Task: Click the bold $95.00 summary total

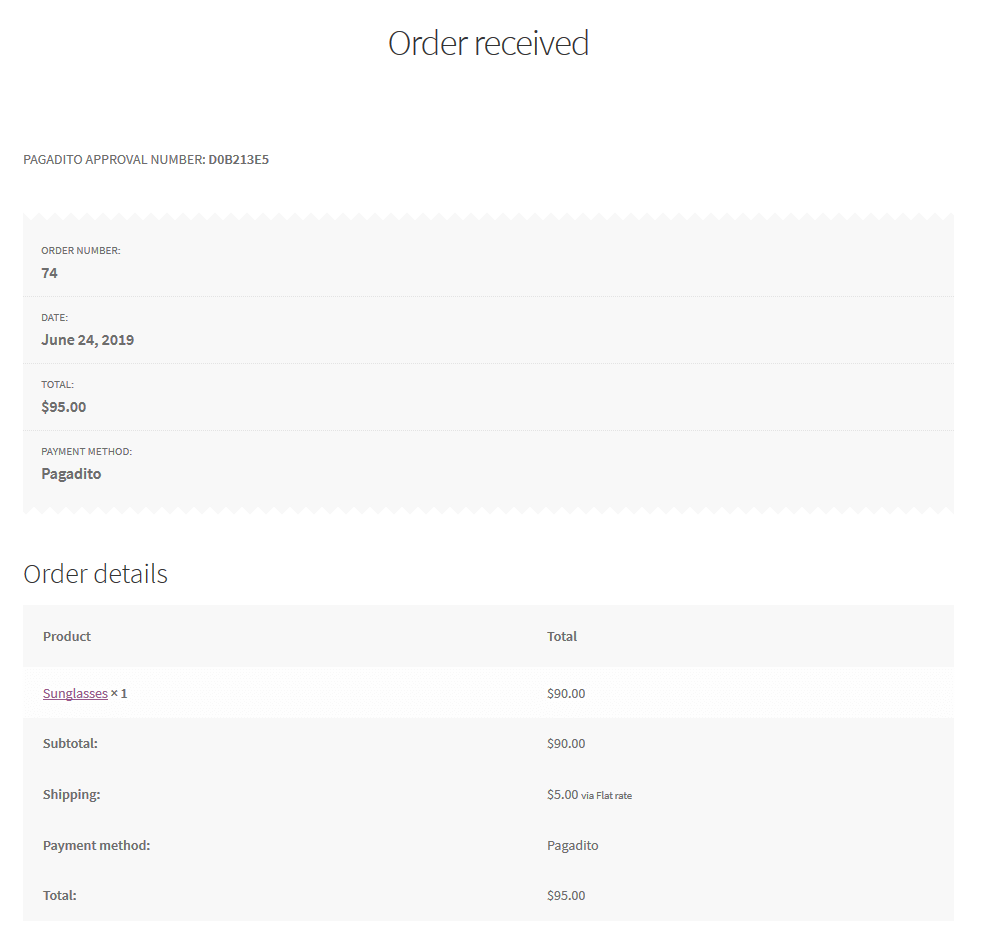Action: pos(63,407)
